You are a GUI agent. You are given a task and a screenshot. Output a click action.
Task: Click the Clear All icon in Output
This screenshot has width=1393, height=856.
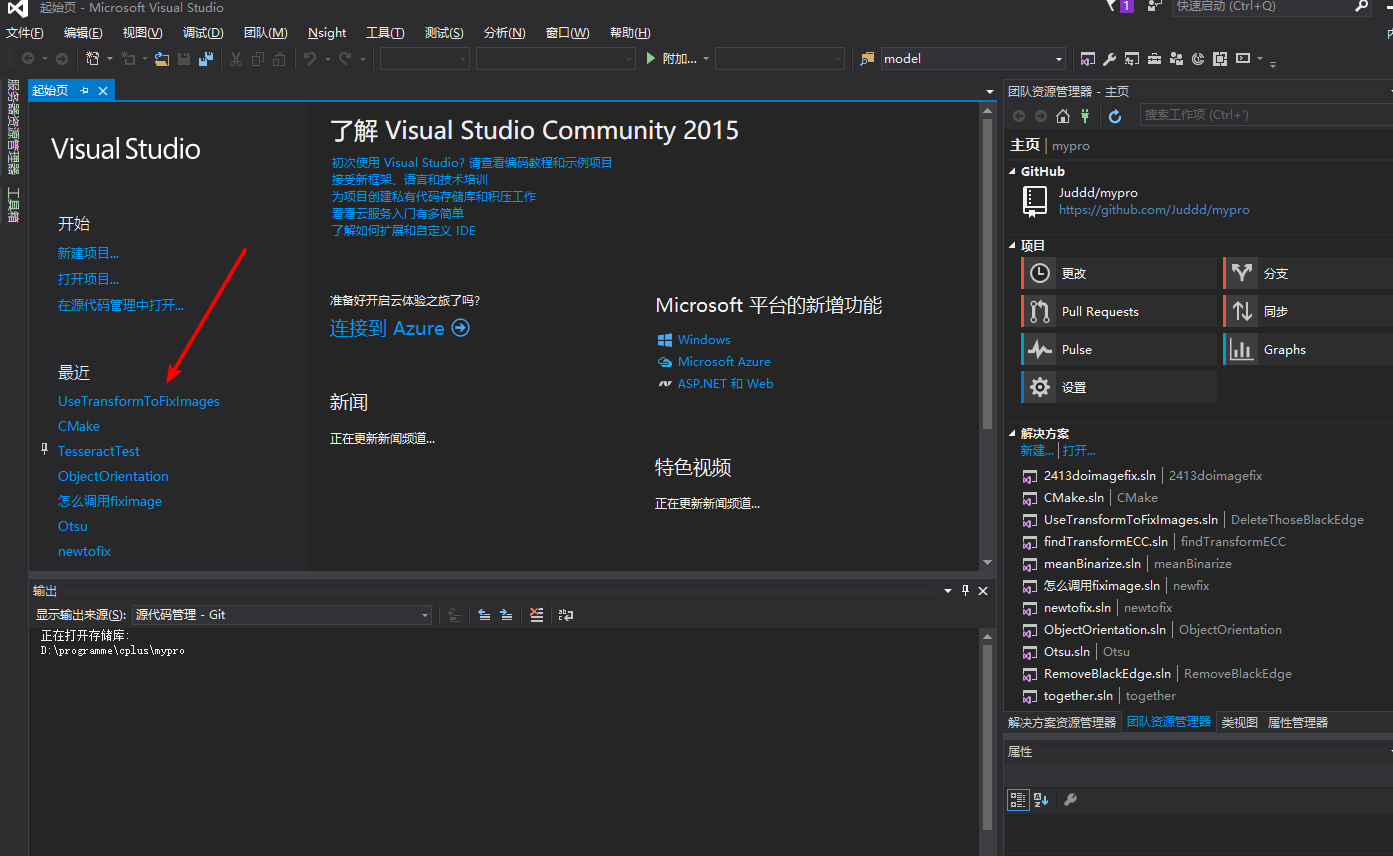pyautogui.click(x=536, y=615)
